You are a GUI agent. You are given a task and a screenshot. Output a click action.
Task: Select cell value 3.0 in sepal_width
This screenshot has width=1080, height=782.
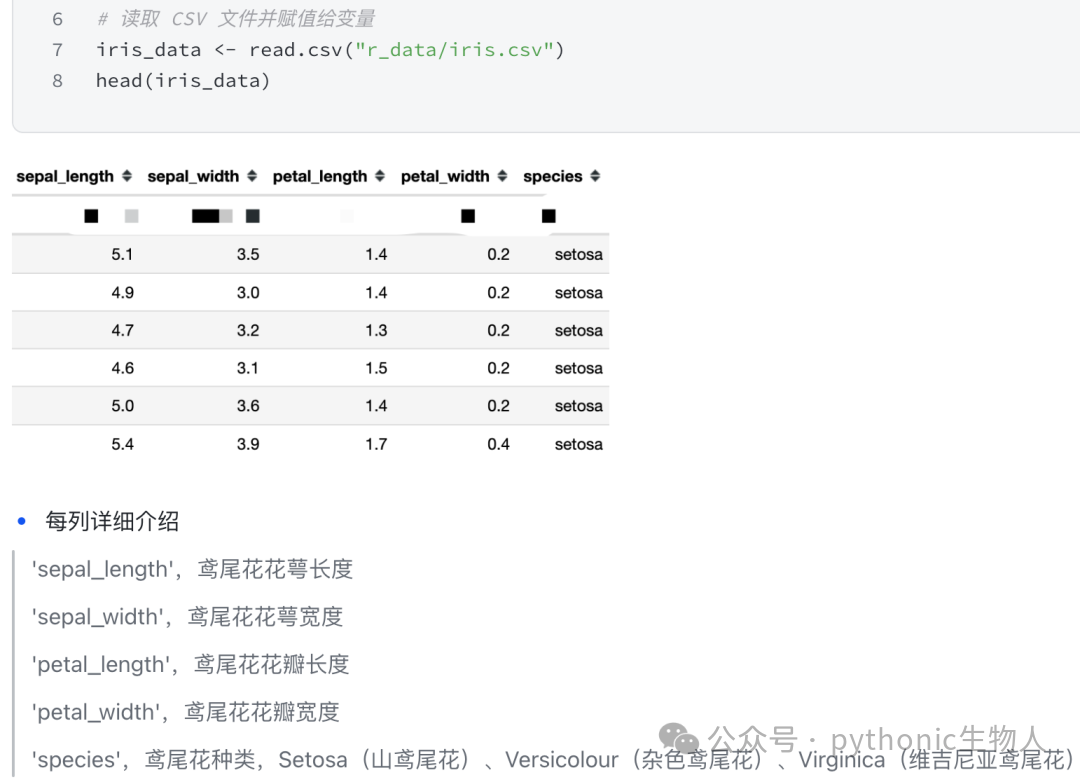tap(248, 293)
